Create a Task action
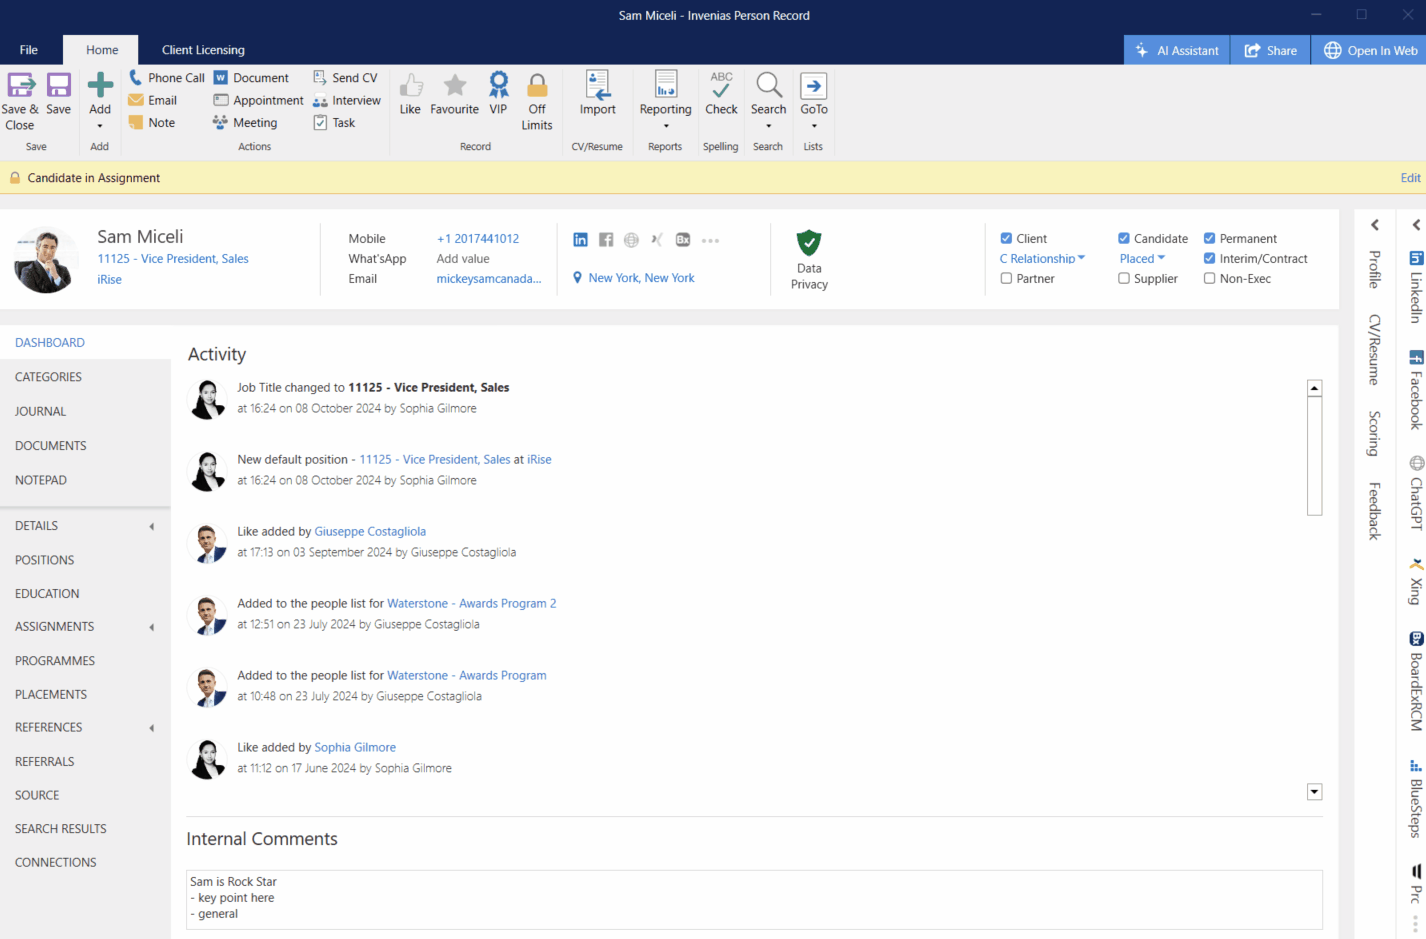The height and width of the screenshot is (939, 1426). point(334,123)
